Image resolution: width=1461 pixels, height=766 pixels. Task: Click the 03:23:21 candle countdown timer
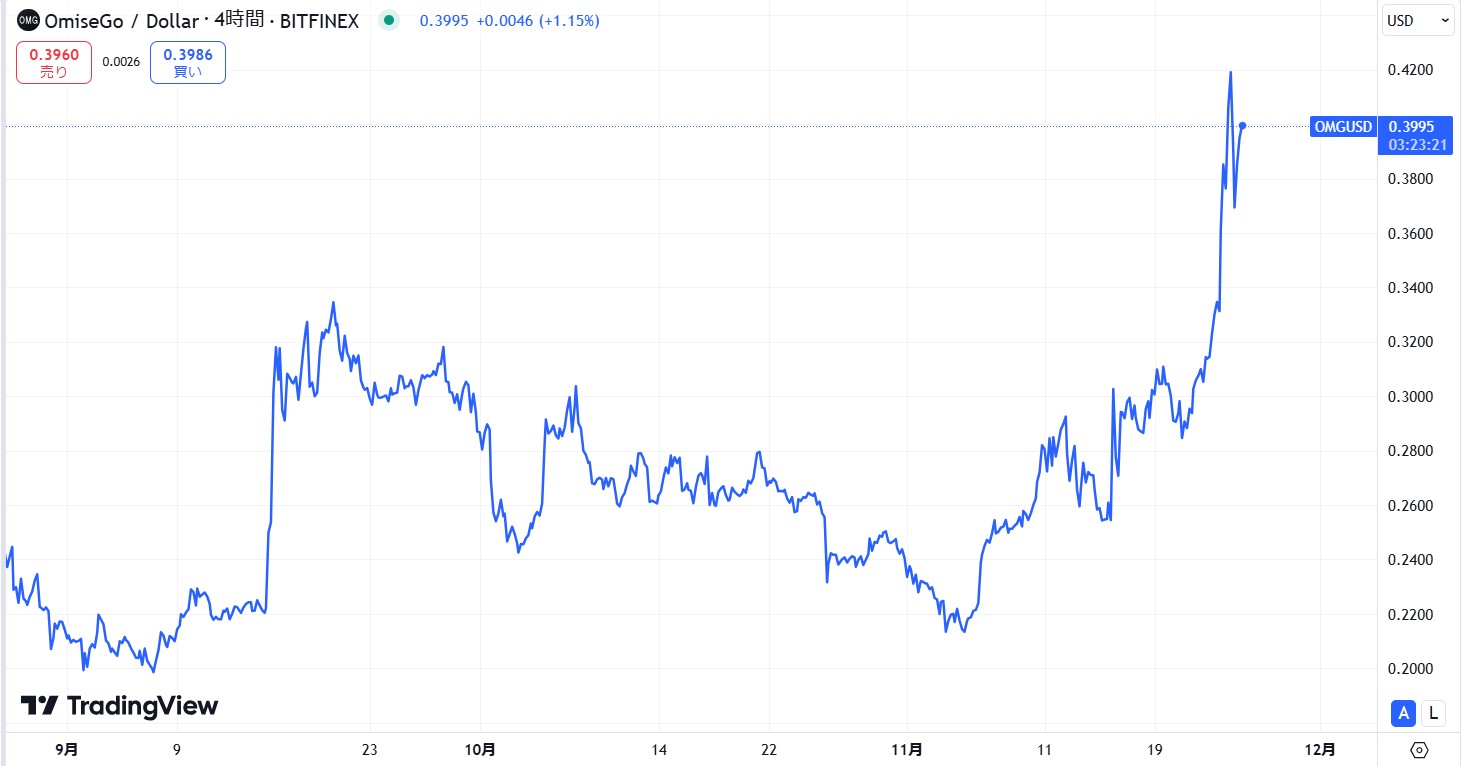[1415, 143]
